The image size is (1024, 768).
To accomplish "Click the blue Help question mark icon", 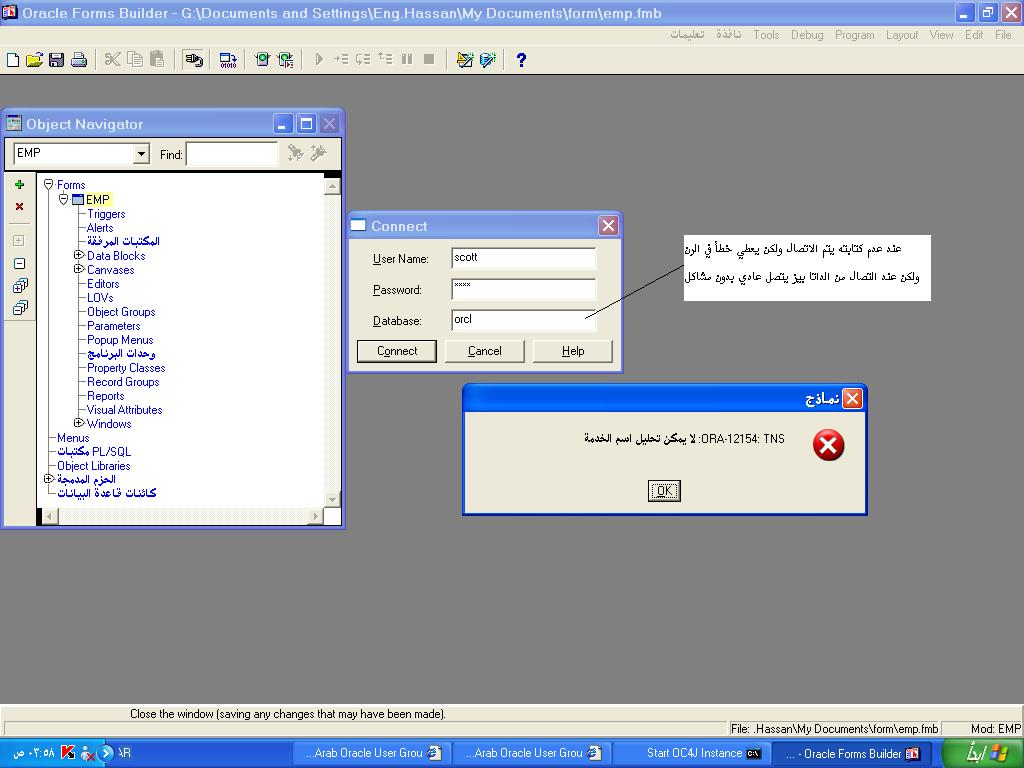I will pos(520,60).
